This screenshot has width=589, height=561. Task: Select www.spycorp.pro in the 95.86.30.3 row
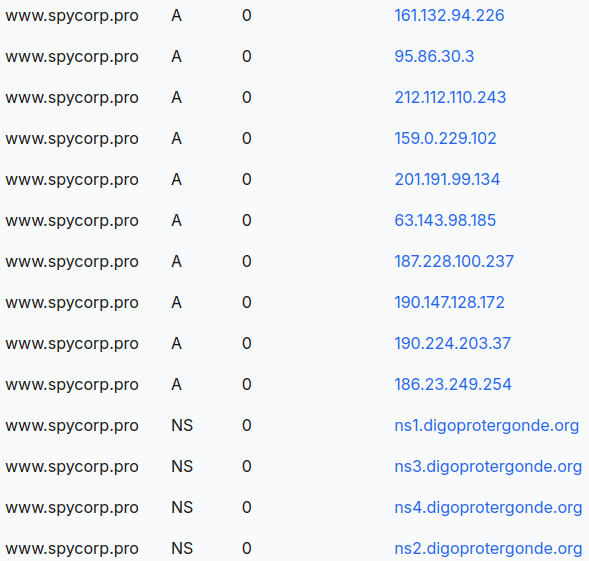[x=72, y=57]
